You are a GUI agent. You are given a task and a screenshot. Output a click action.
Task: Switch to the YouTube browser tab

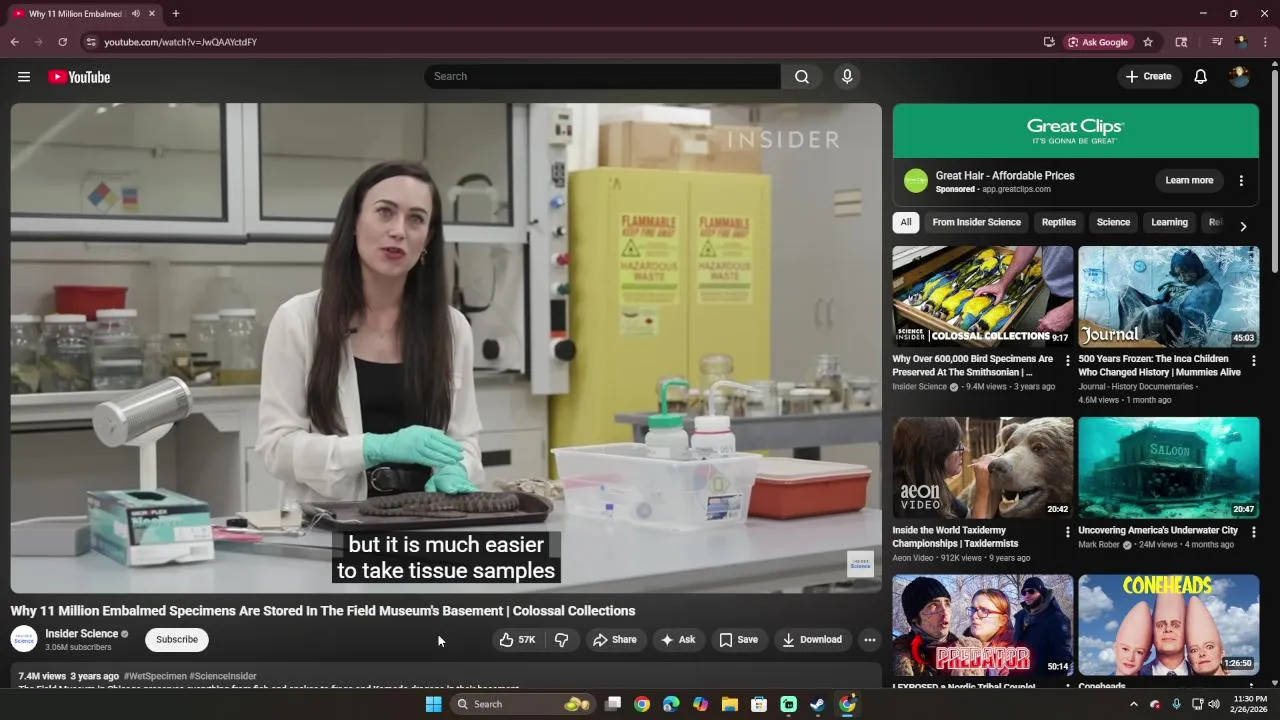(x=85, y=14)
